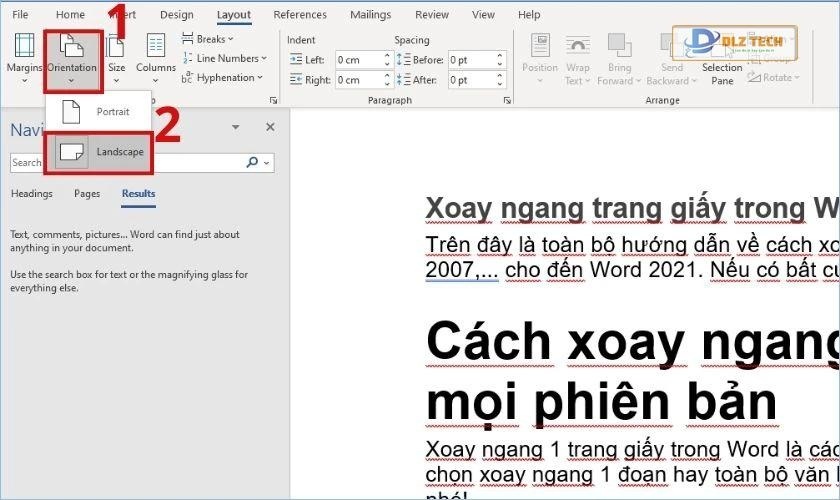Expand the Hyphenation dropdown

(x=226, y=77)
